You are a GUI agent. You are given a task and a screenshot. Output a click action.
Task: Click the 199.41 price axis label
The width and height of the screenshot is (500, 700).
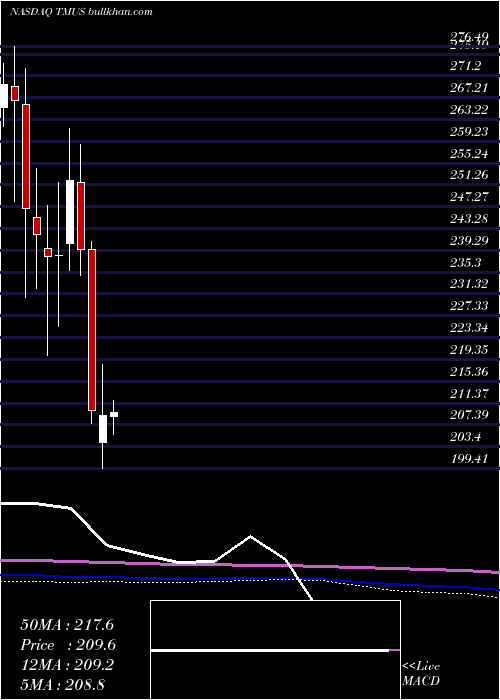(x=469, y=458)
